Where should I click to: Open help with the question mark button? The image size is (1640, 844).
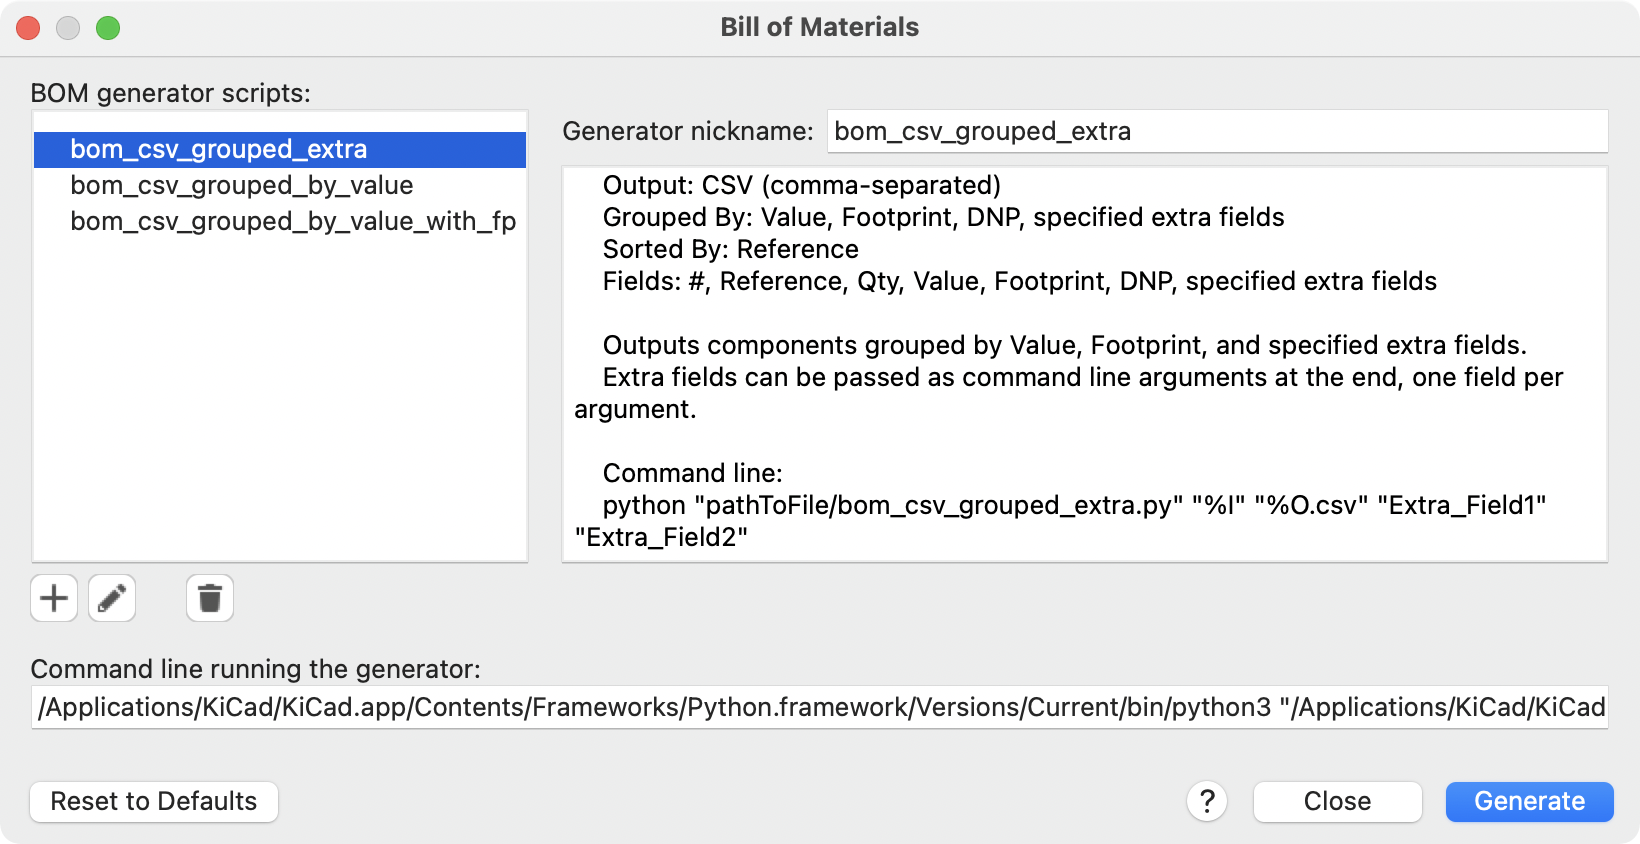tap(1207, 801)
